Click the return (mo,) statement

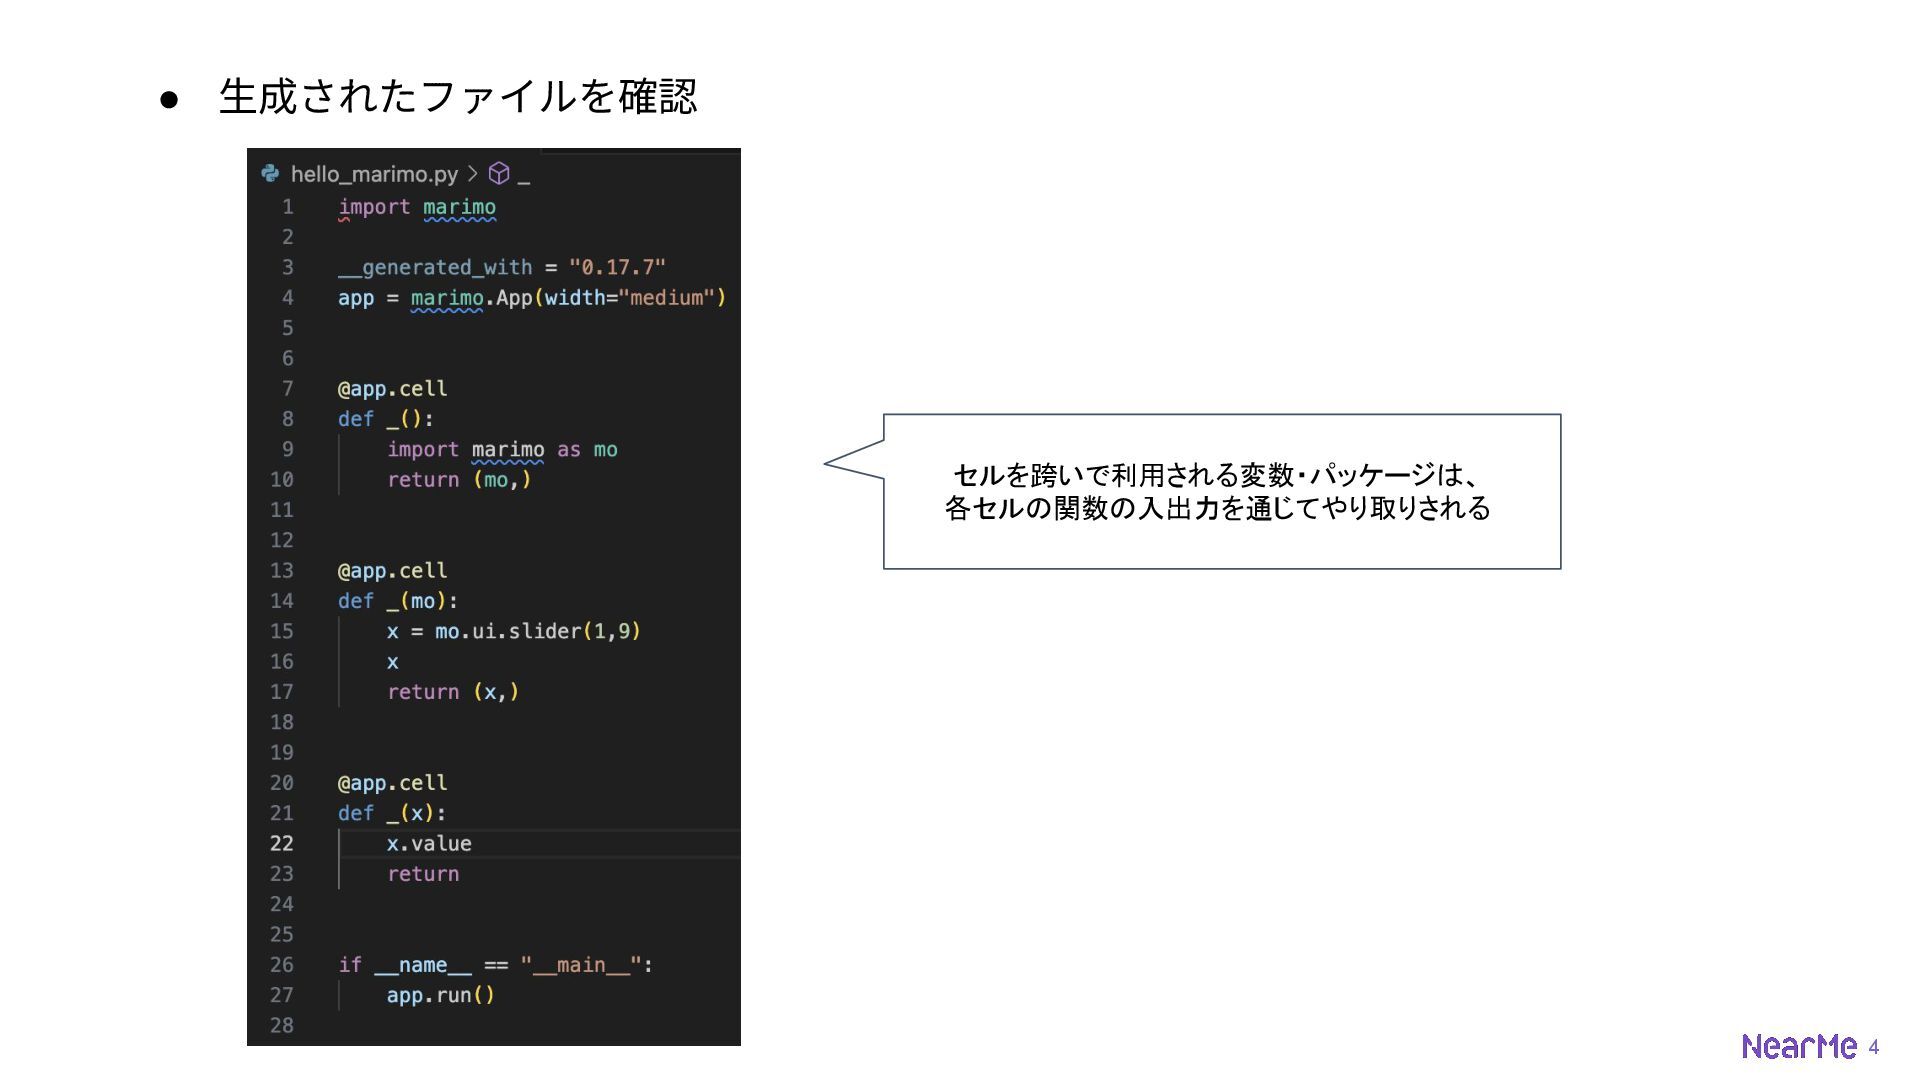click(459, 480)
